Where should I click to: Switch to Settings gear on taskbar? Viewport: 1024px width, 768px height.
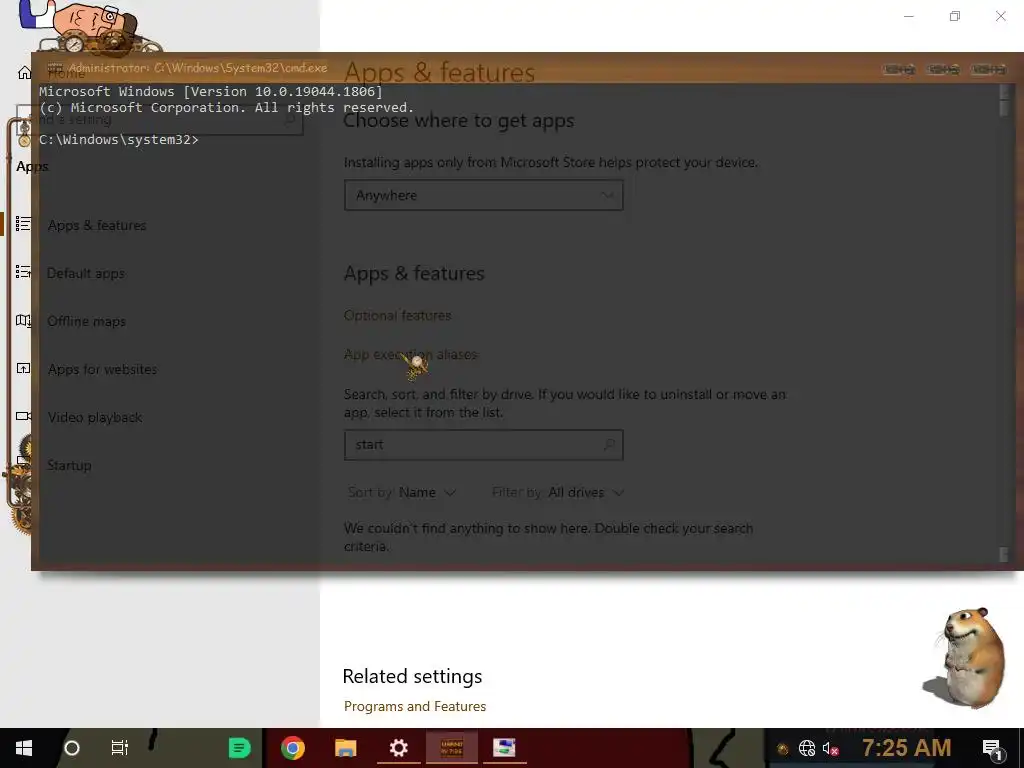click(398, 748)
